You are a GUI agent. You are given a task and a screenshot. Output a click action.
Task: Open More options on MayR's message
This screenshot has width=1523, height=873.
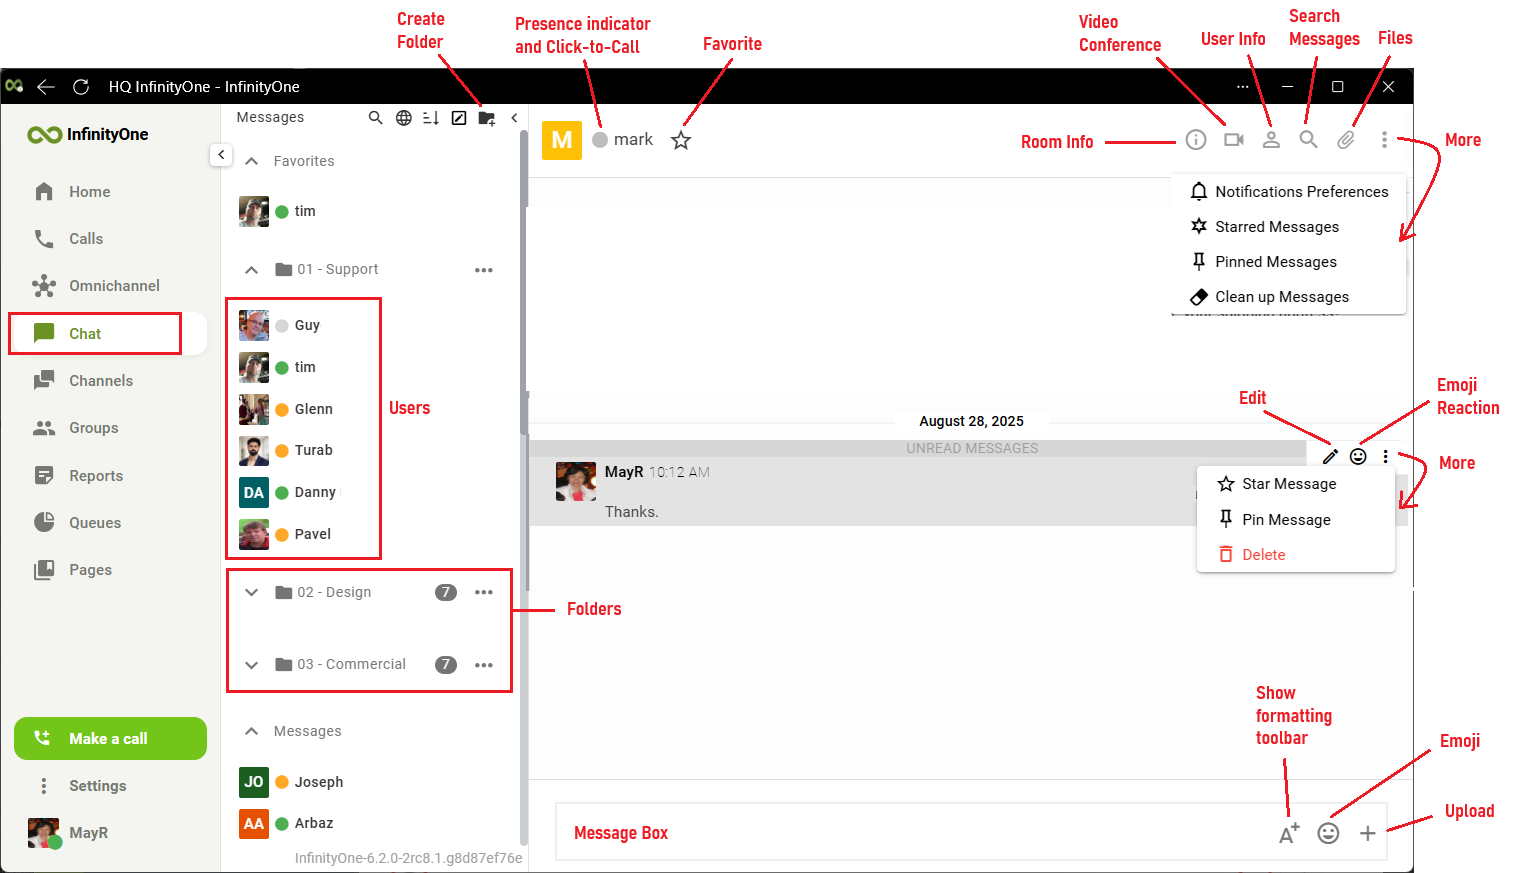coord(1385,456)
